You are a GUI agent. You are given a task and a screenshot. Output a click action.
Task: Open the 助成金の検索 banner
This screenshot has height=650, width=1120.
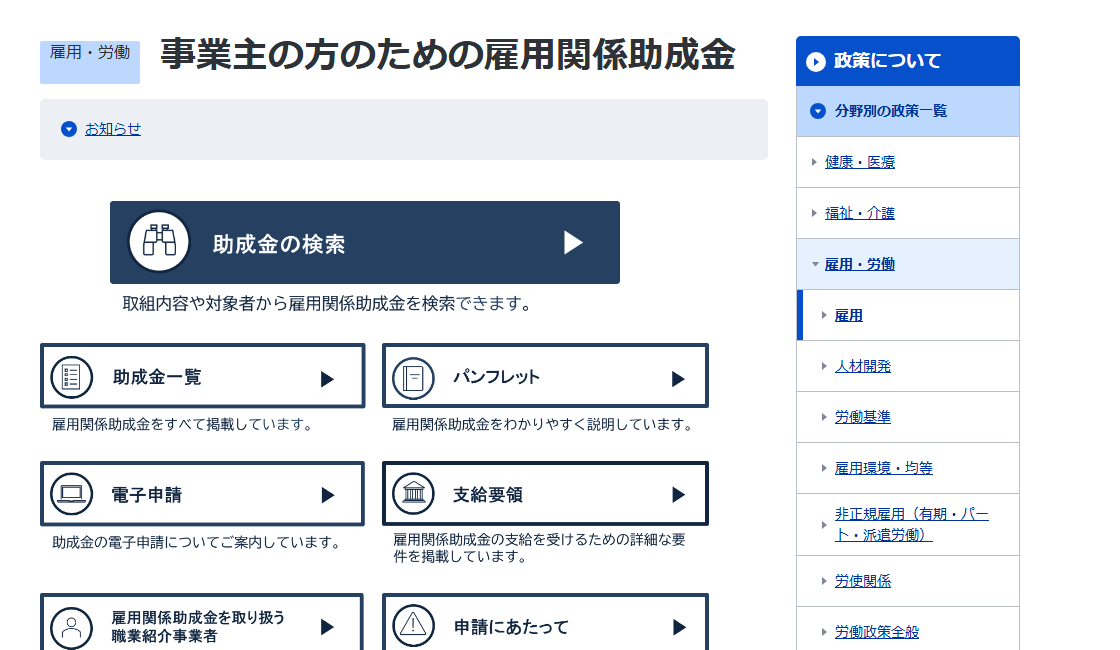click(364, 242)
